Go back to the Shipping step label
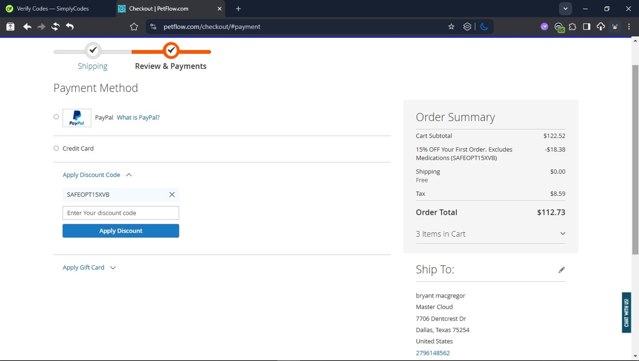This screenshot has height=361, width=639. click(93, 66)
